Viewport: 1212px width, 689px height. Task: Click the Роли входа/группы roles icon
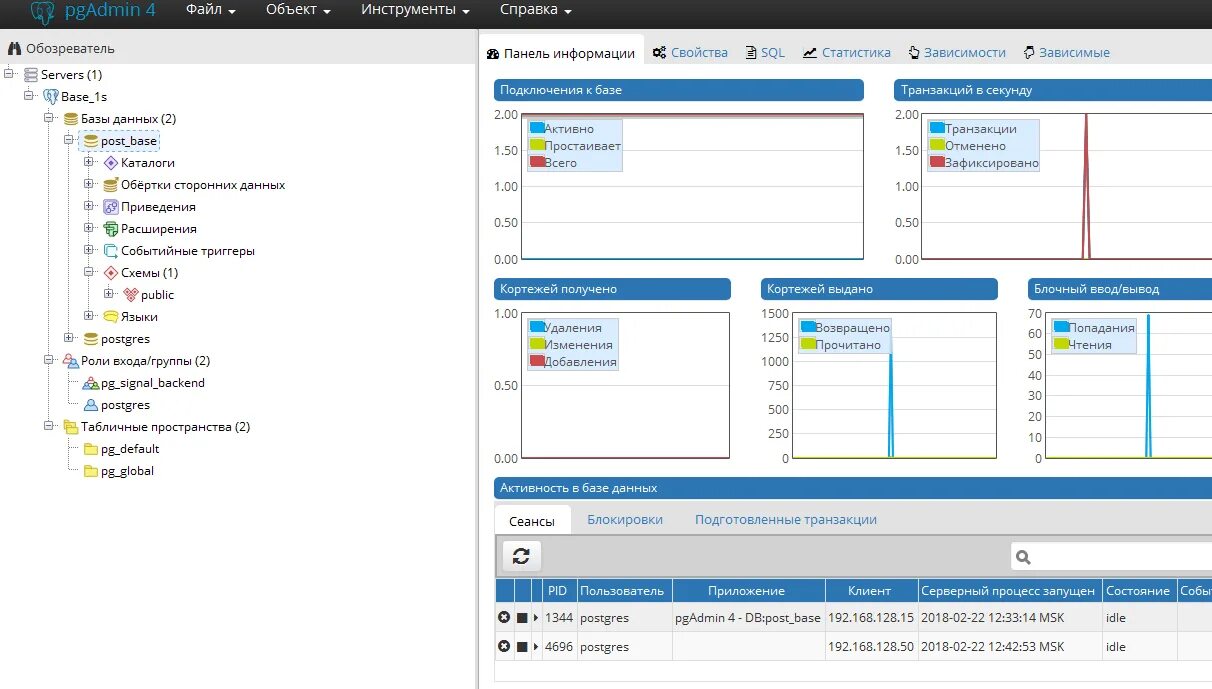coord(70,361)
